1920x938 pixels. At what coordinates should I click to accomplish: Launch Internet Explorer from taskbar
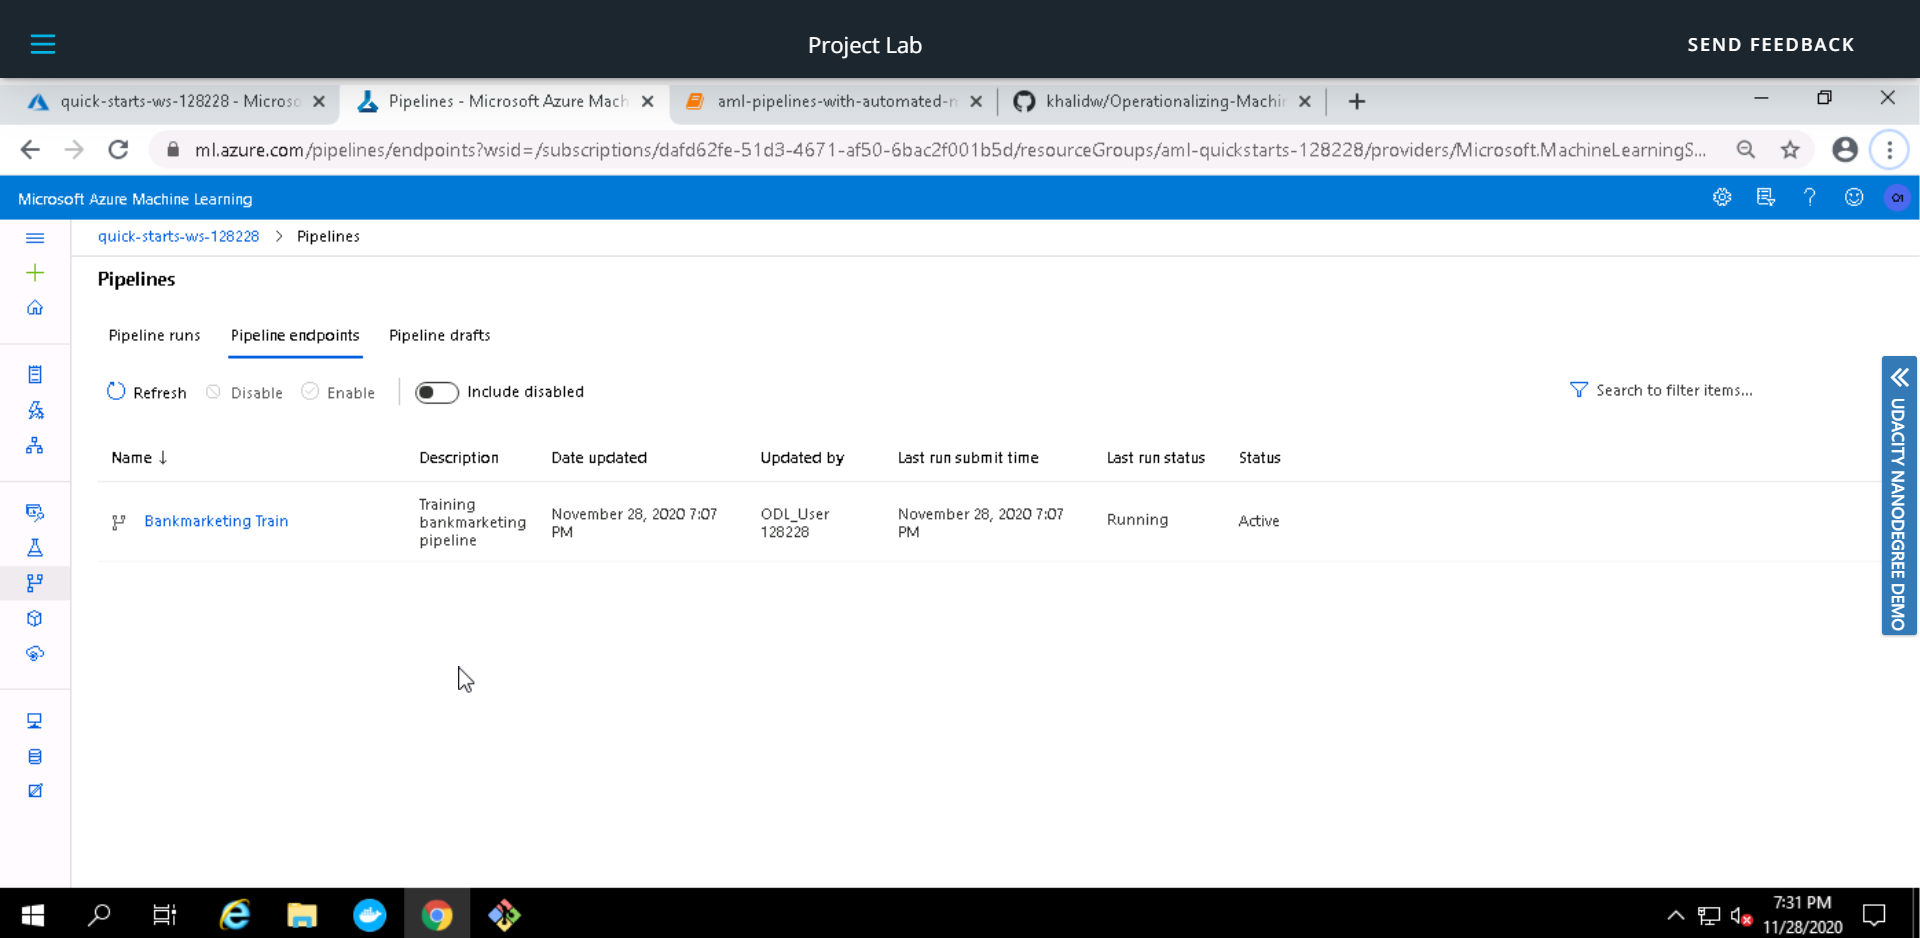coord(235,915)
